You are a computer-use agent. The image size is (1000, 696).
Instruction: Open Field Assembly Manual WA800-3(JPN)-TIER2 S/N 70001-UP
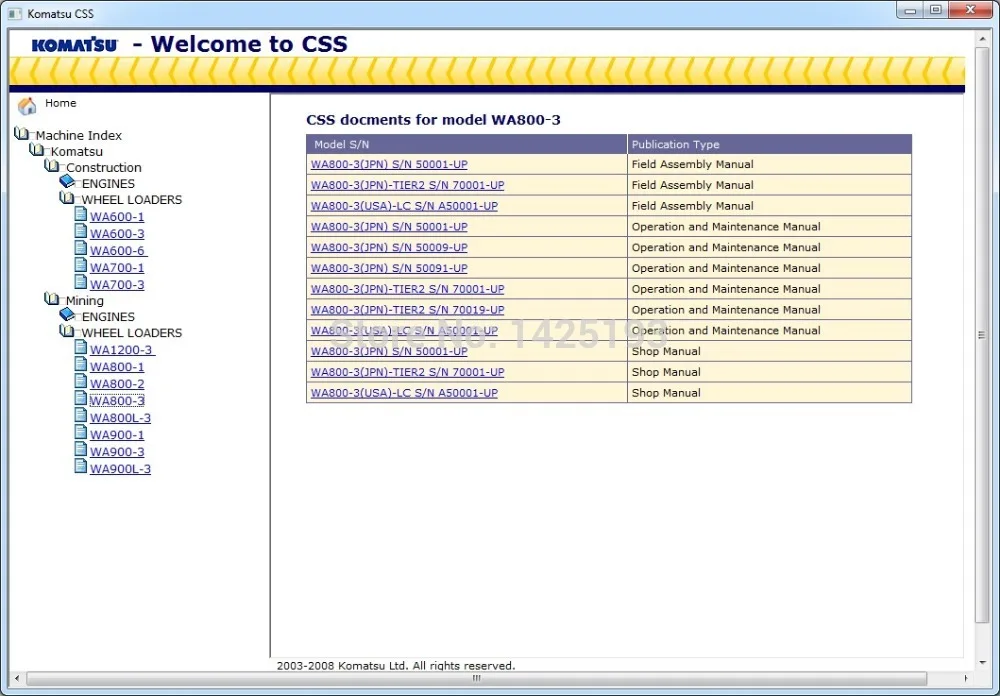[x=408, y=185]
